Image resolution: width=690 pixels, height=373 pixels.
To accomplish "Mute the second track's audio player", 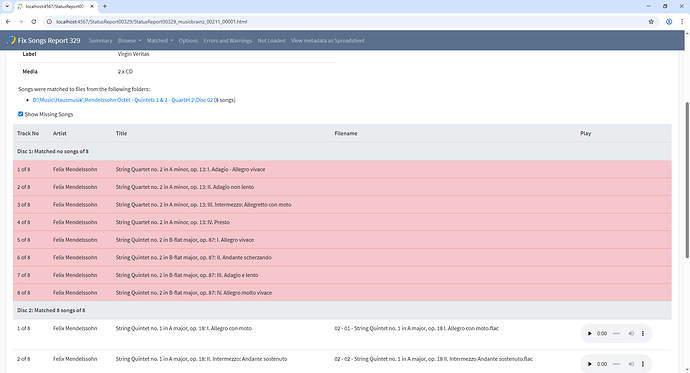I will coord(631,364).
